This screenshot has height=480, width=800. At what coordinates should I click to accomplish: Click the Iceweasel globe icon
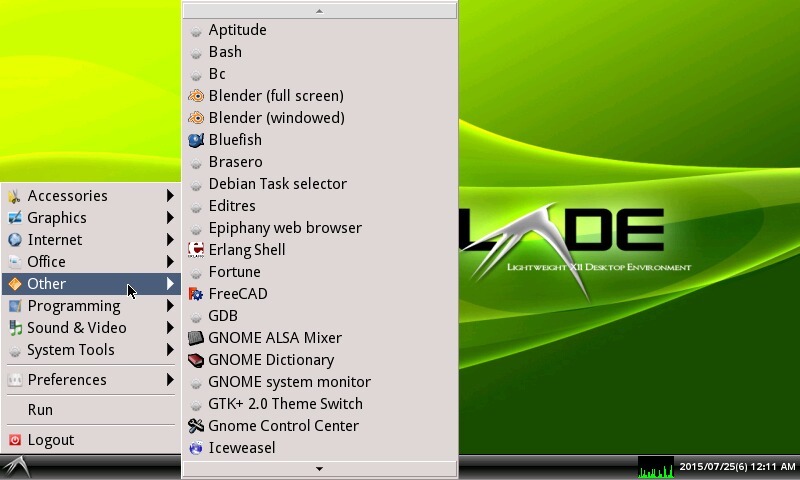tap(196, 448)
